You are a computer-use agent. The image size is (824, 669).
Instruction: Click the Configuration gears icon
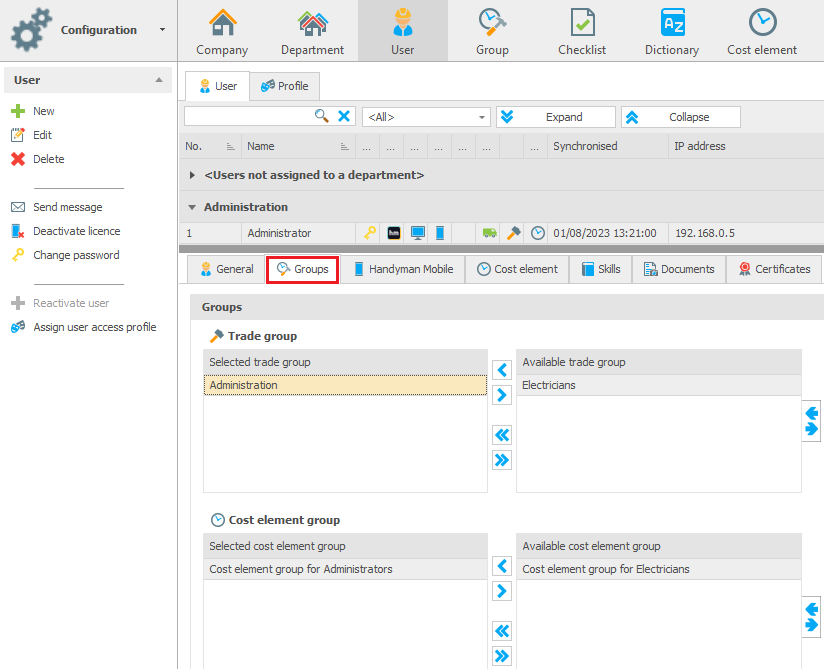[31, 30]
